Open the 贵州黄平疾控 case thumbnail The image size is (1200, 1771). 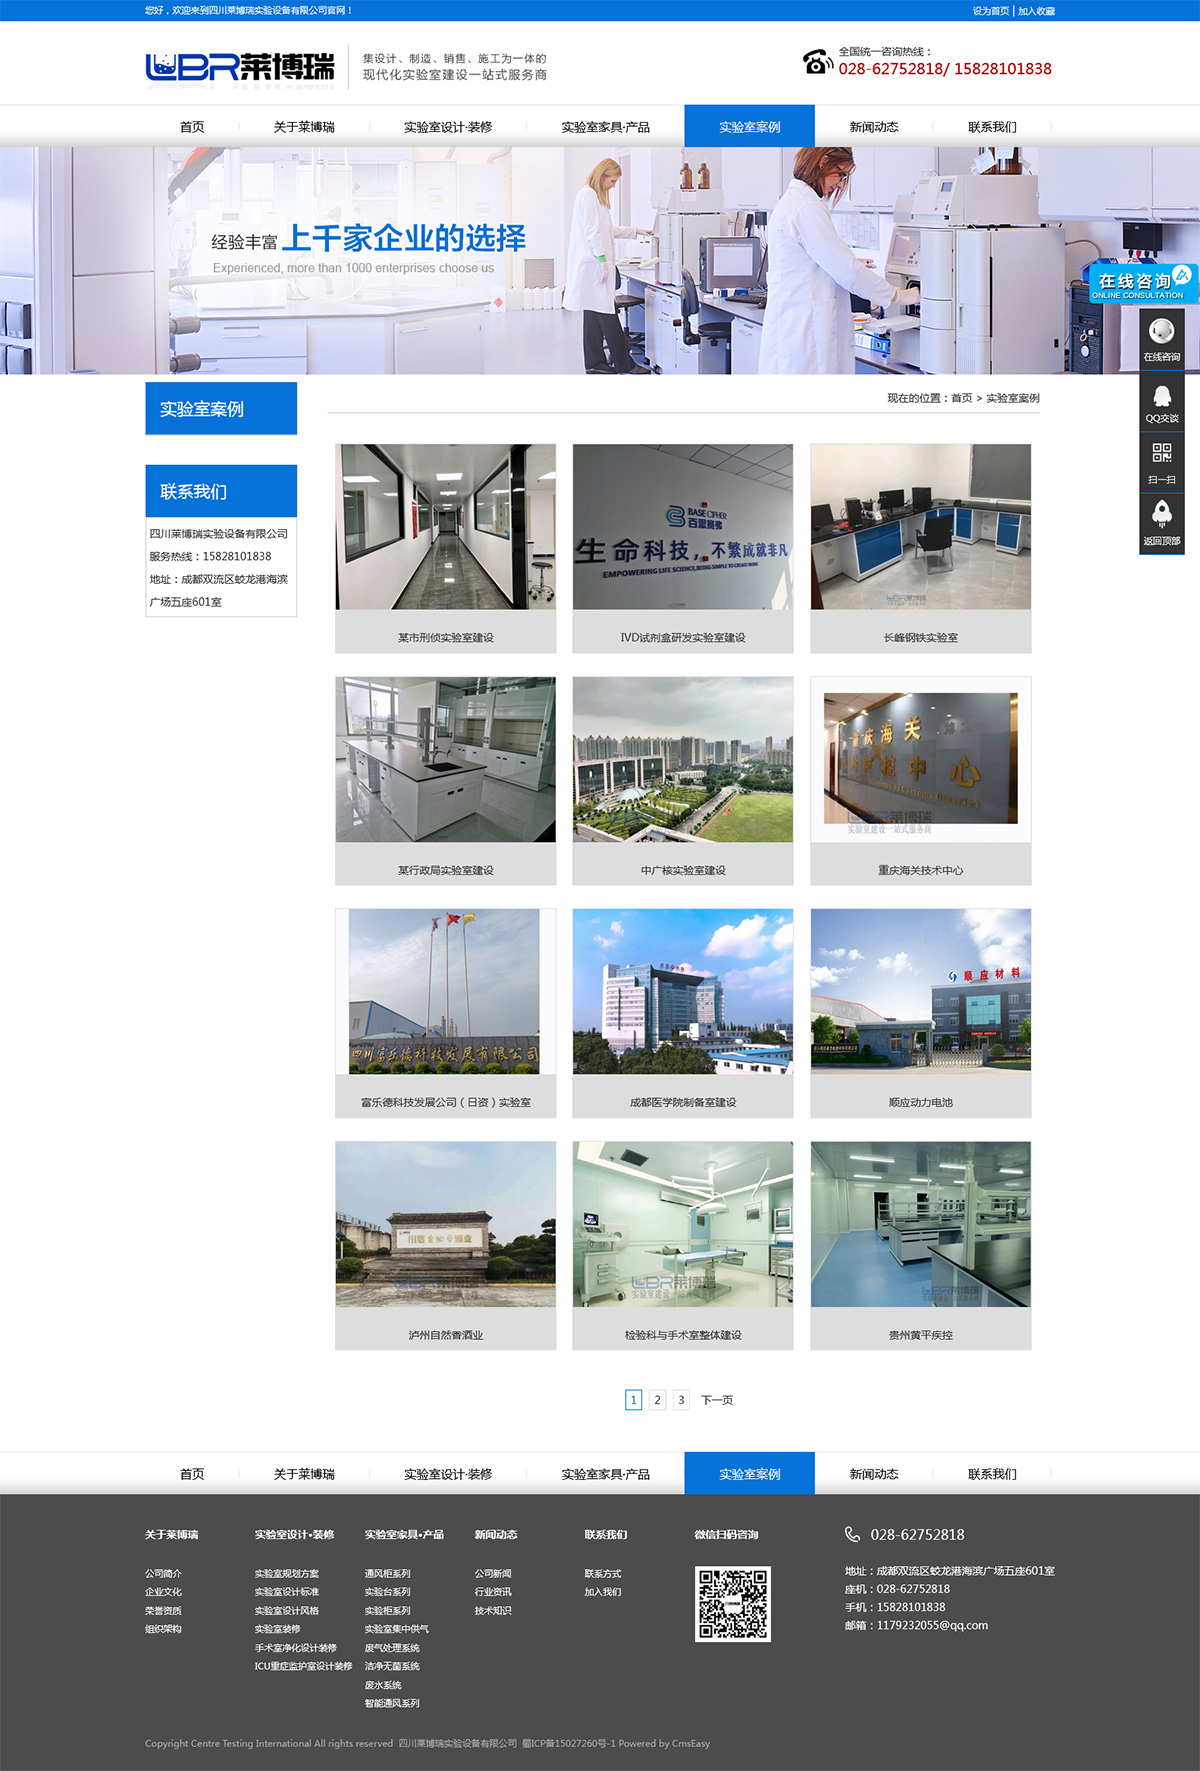pyautogui.click(x=921, y=1225)
